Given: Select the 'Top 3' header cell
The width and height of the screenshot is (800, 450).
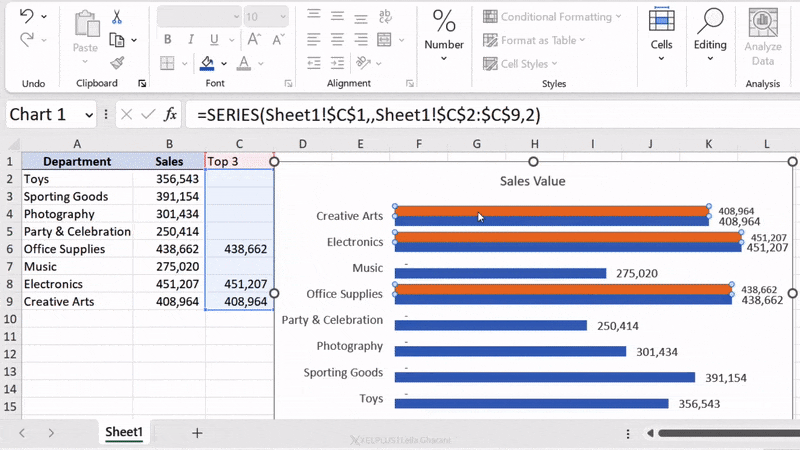Looking at the screenshot, I should point(239,161).
